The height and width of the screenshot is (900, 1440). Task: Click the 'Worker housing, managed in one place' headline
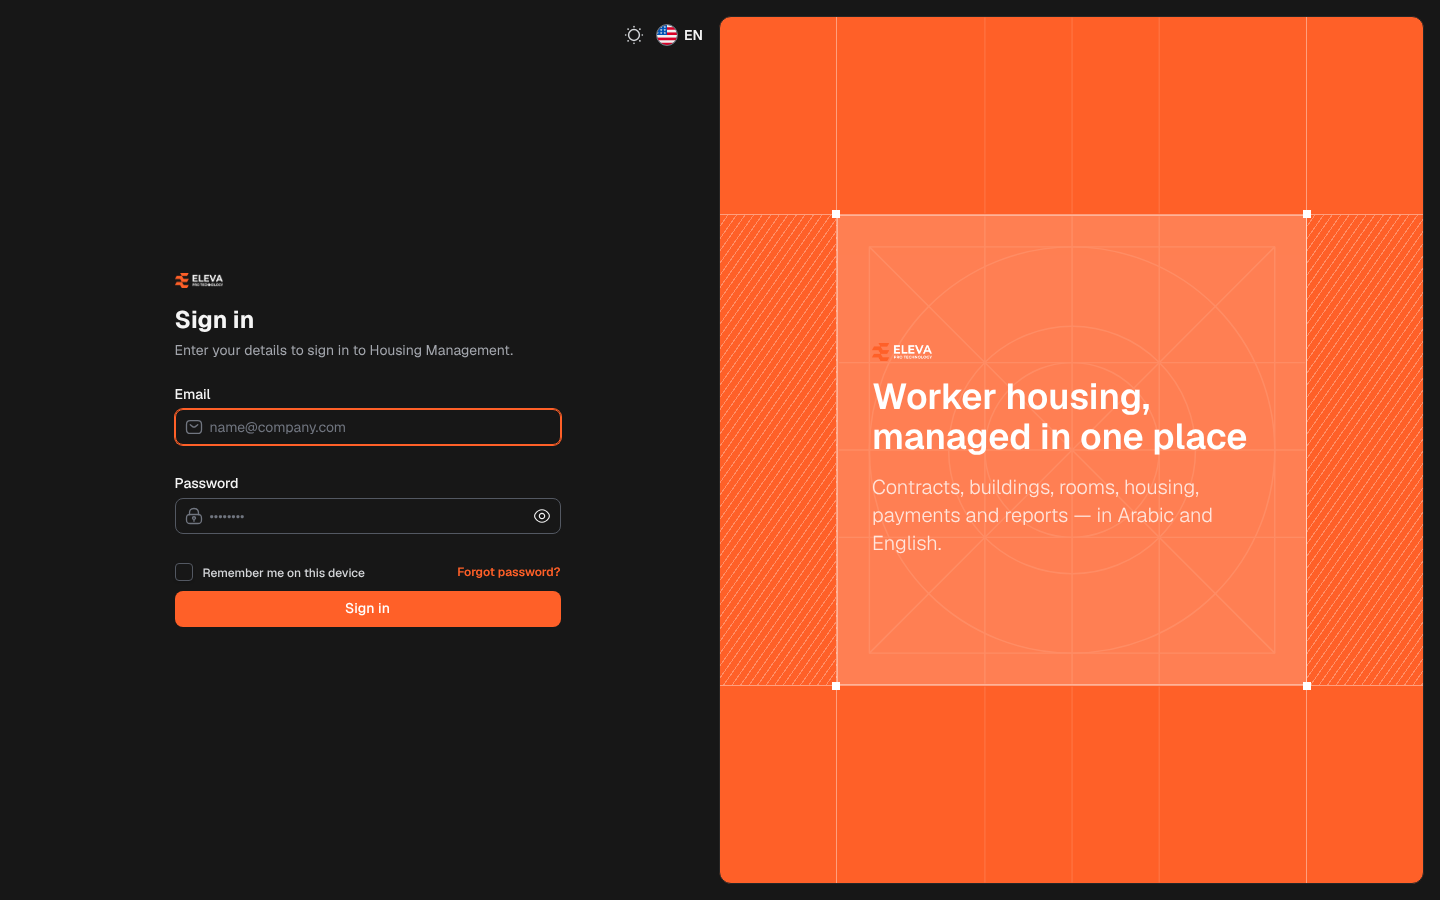point(1060,417)
